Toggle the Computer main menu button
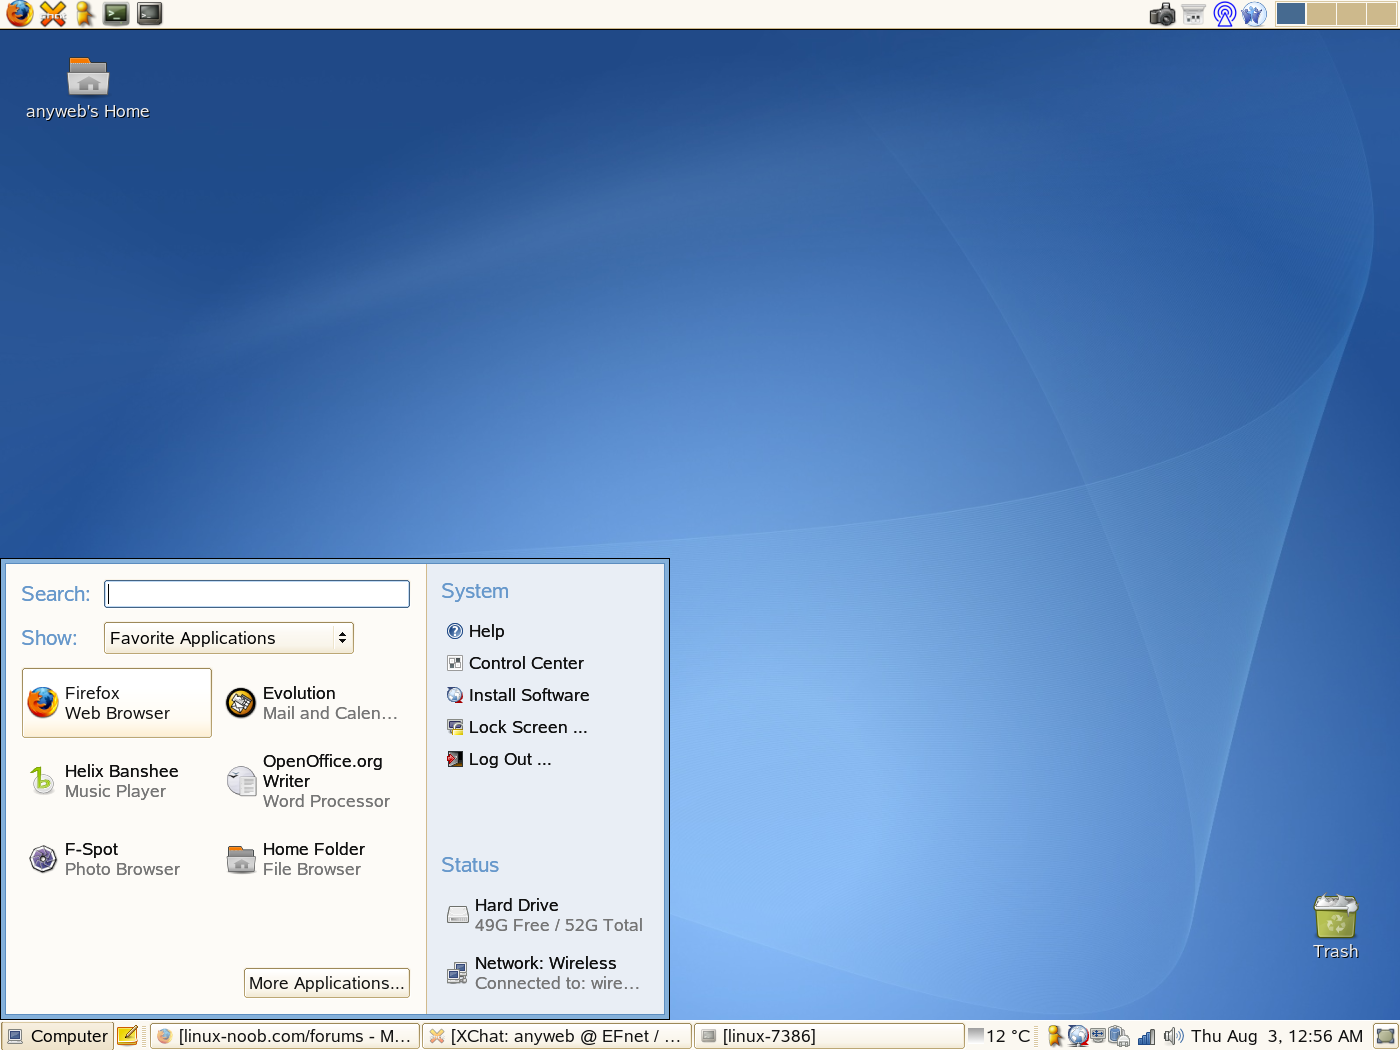 click(x=58, y=1036)
